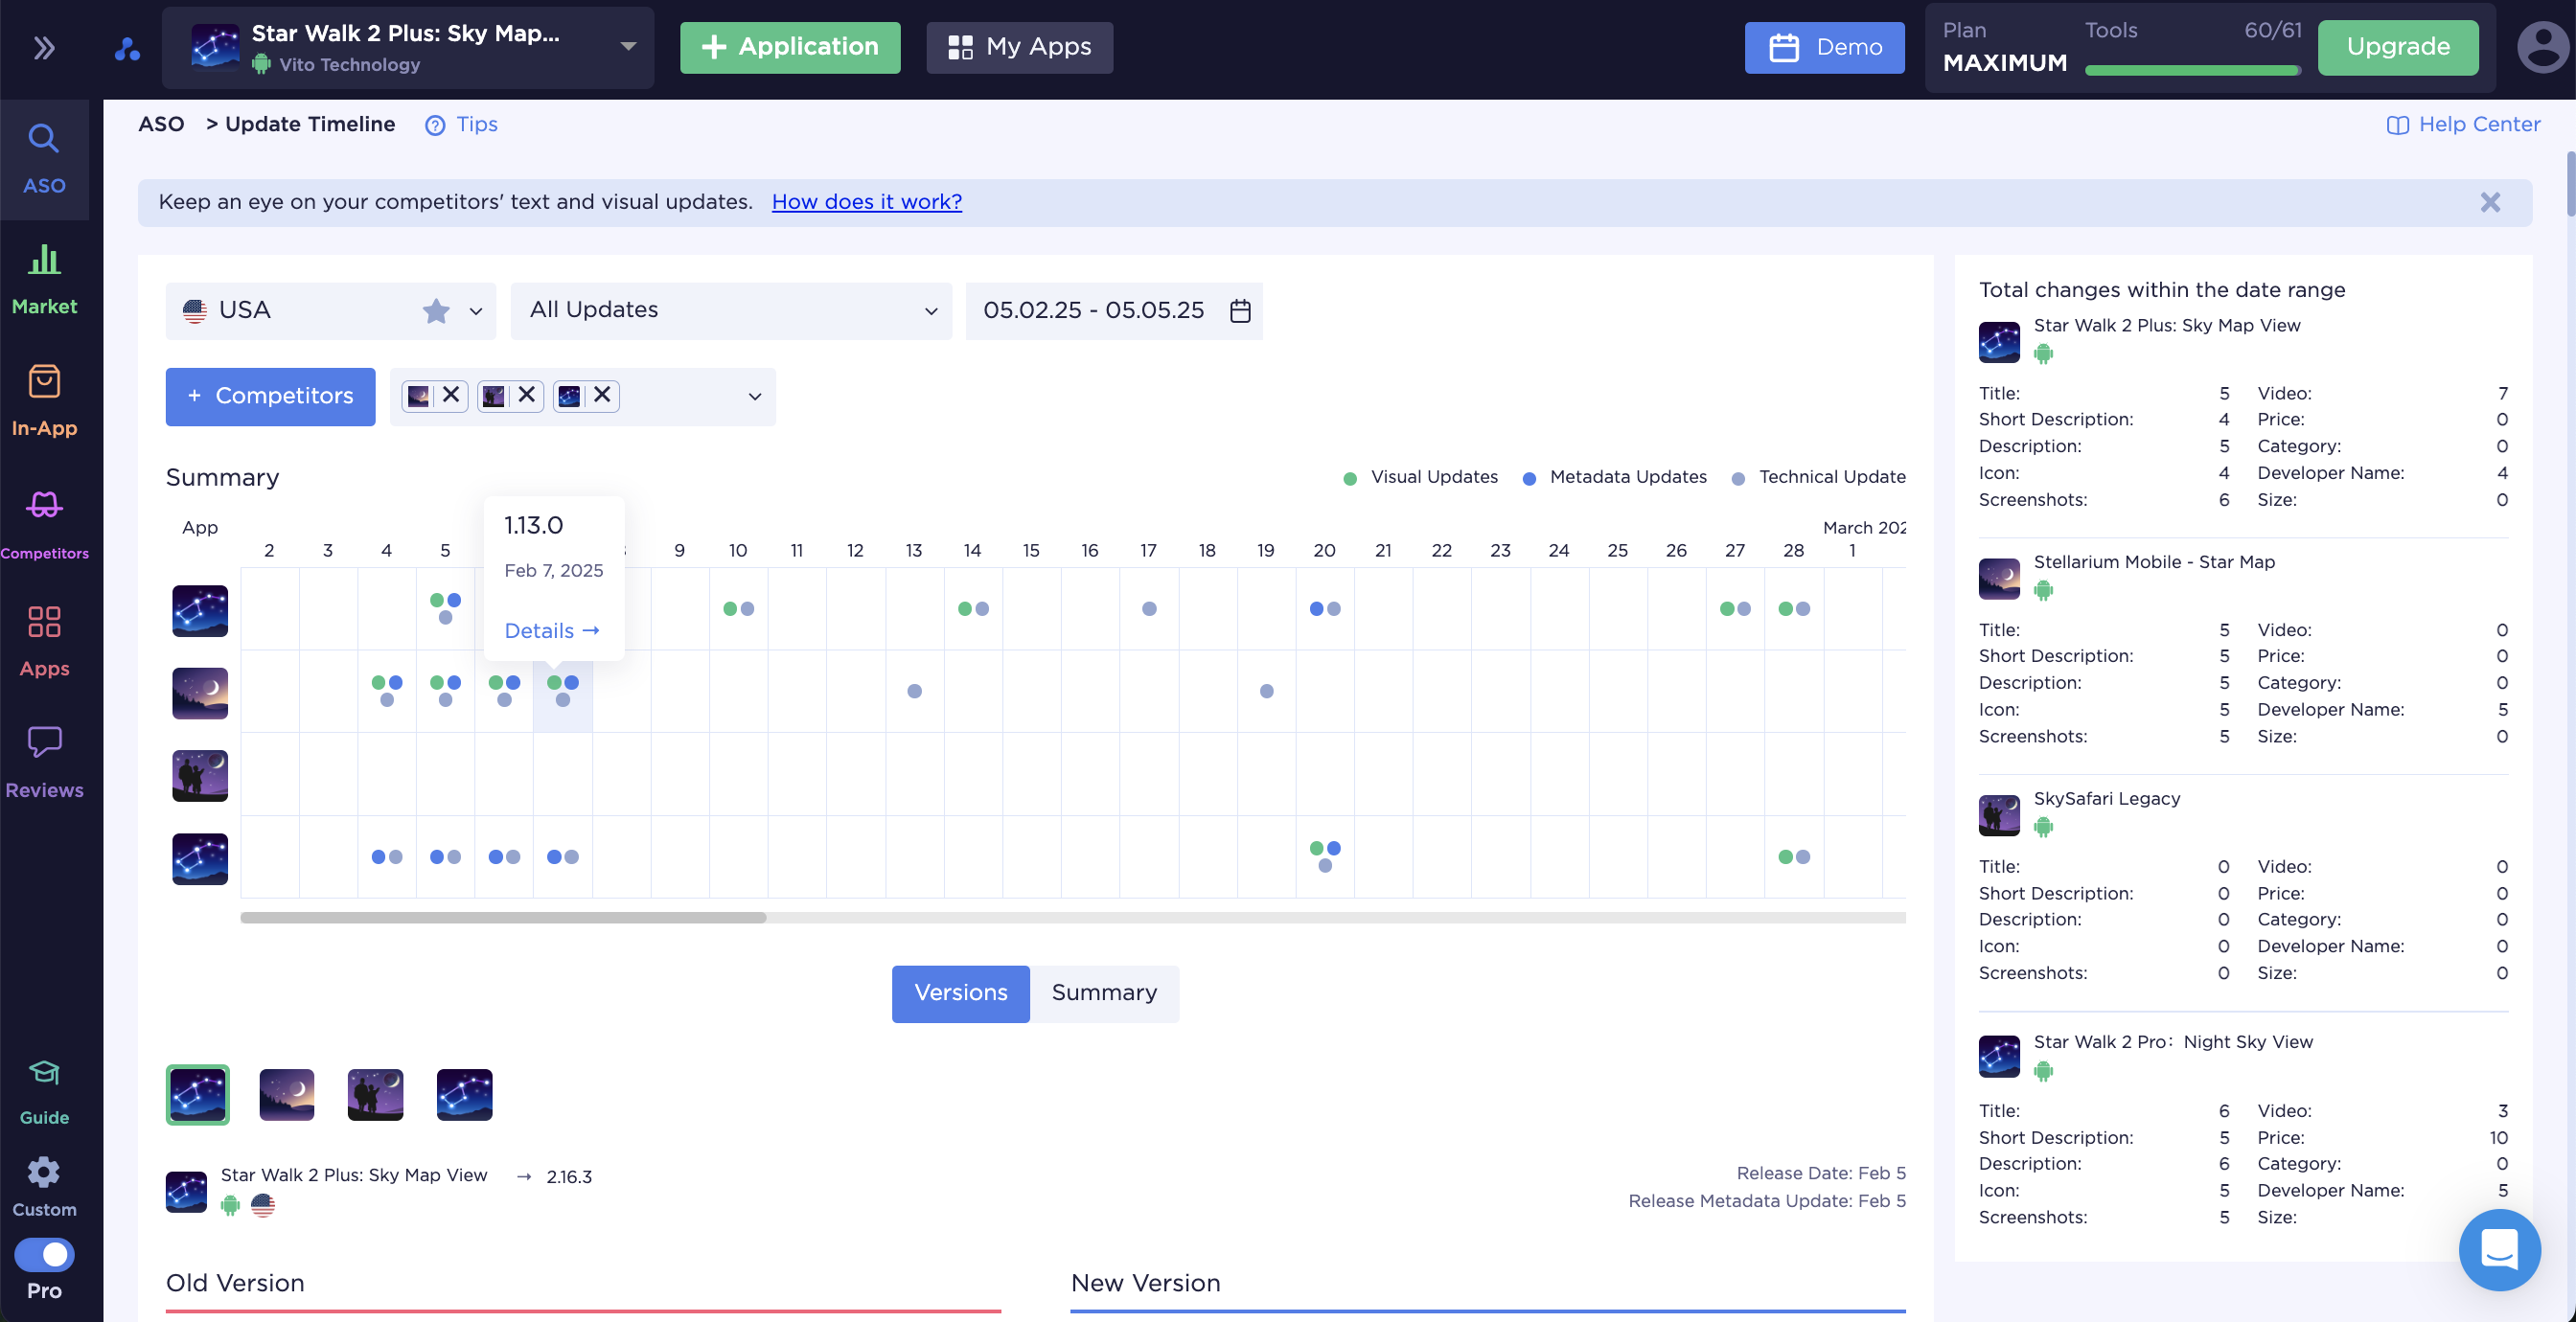The image size is (2576, 1322).
Task: Remove the third competitor chip
Action: [602, 395]
